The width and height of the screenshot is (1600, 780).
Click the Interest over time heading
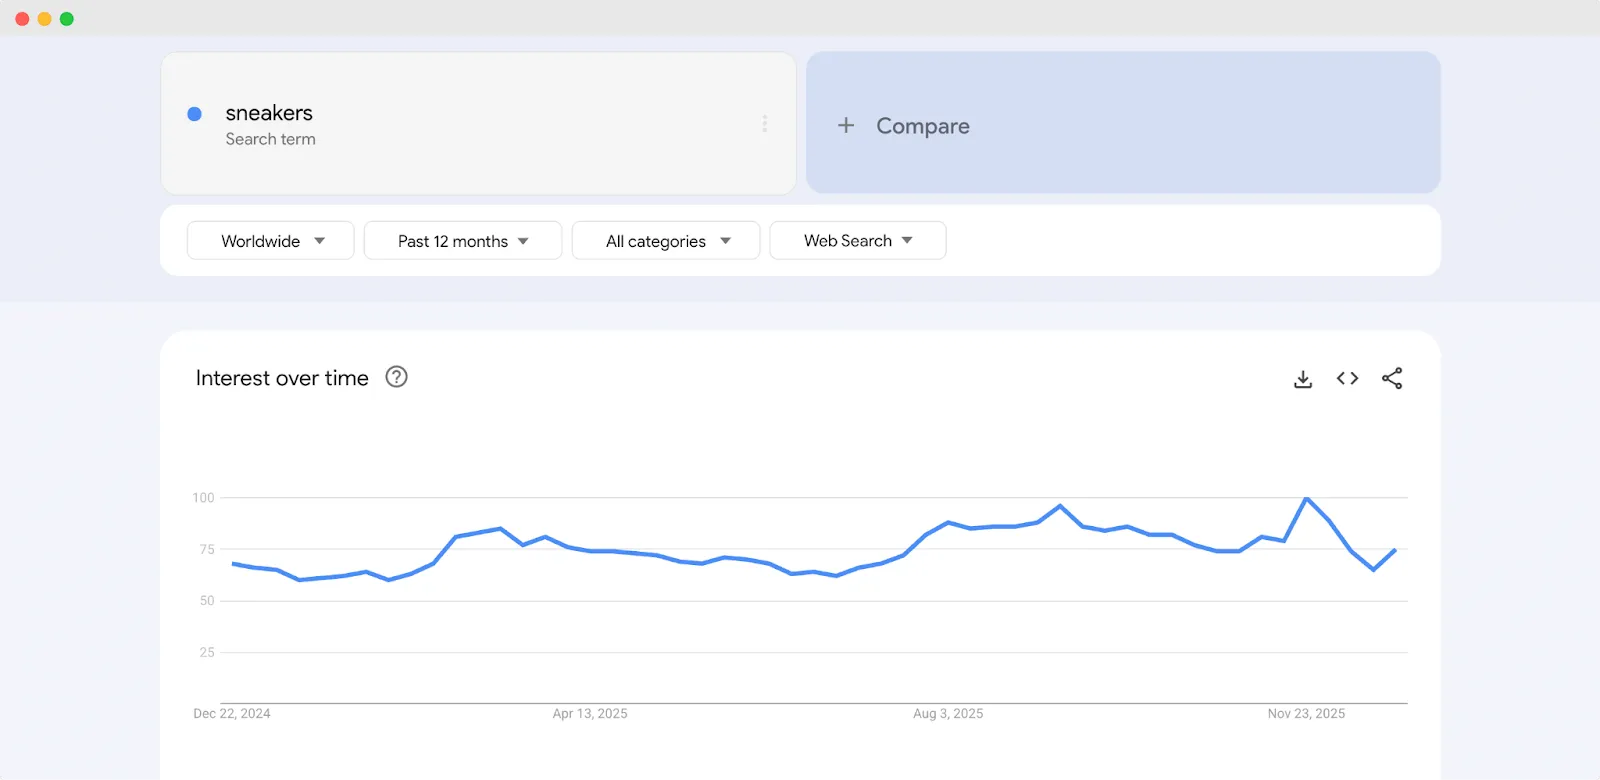(282, 378)
